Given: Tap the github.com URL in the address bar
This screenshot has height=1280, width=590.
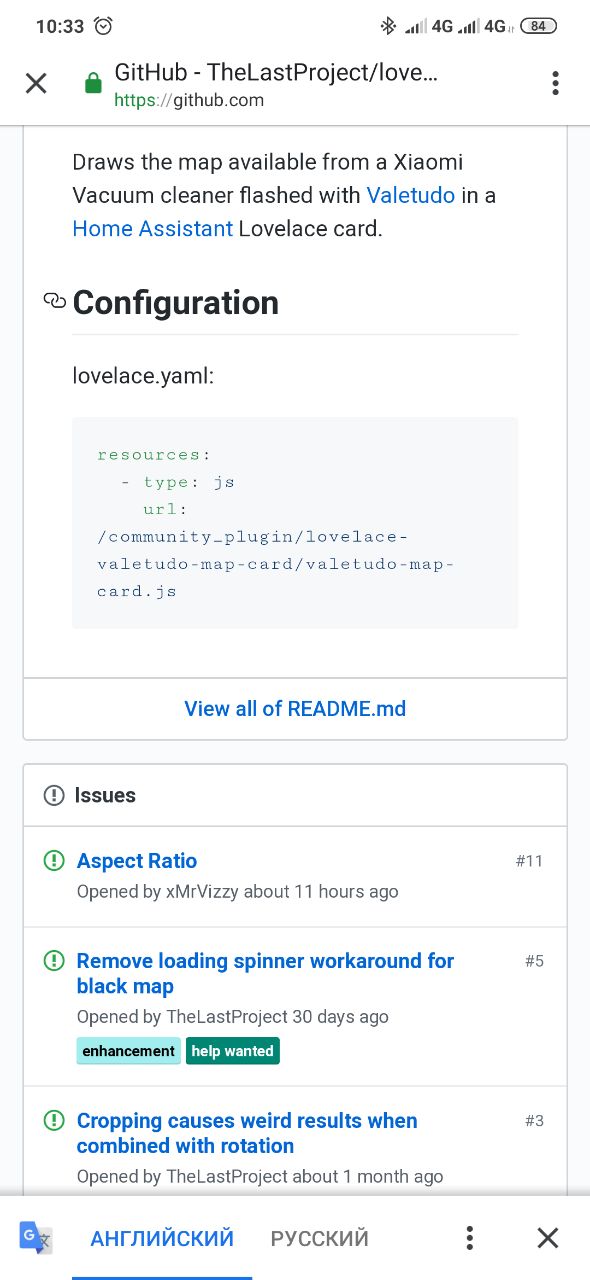Looking at the screenshot, I should click(x=189, y=100).
